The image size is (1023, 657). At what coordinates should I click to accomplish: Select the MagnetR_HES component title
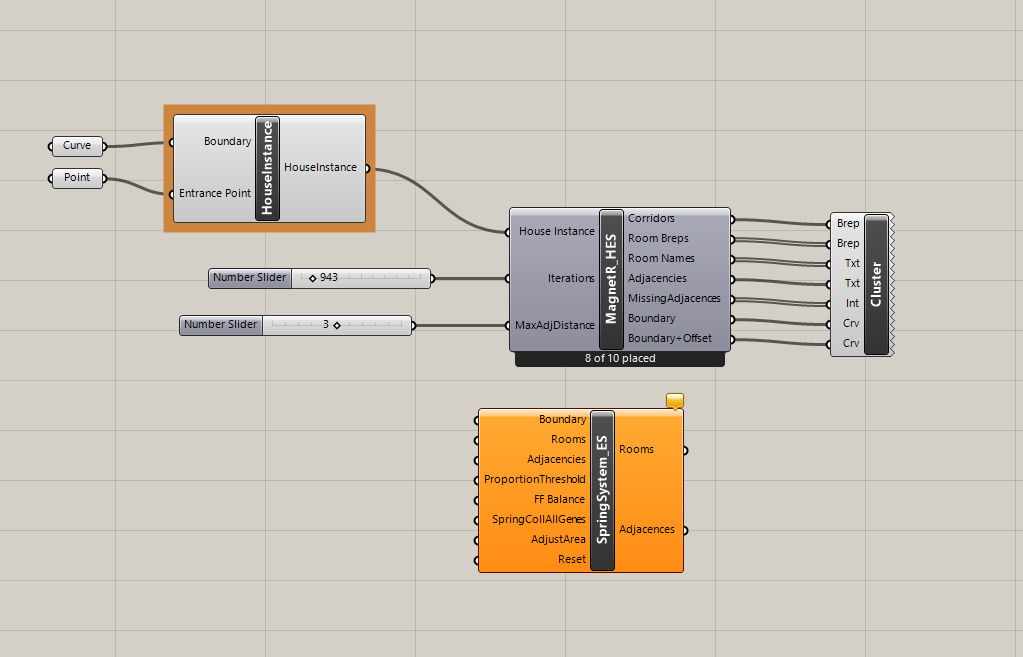pos(611,279)
